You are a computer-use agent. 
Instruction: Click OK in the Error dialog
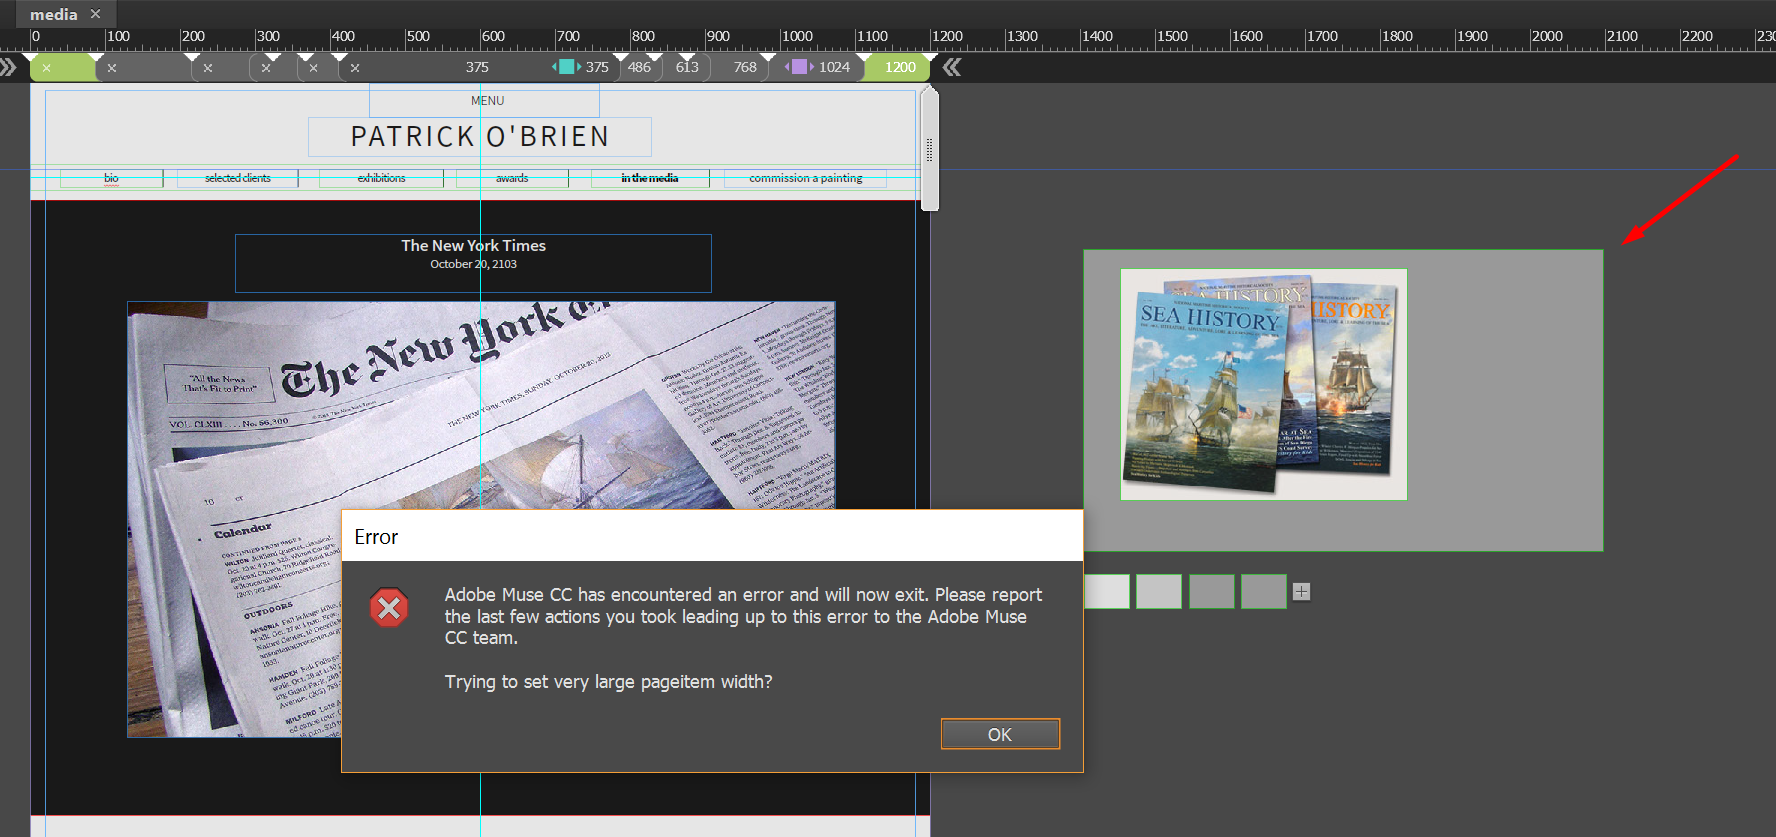(1000, 734)
